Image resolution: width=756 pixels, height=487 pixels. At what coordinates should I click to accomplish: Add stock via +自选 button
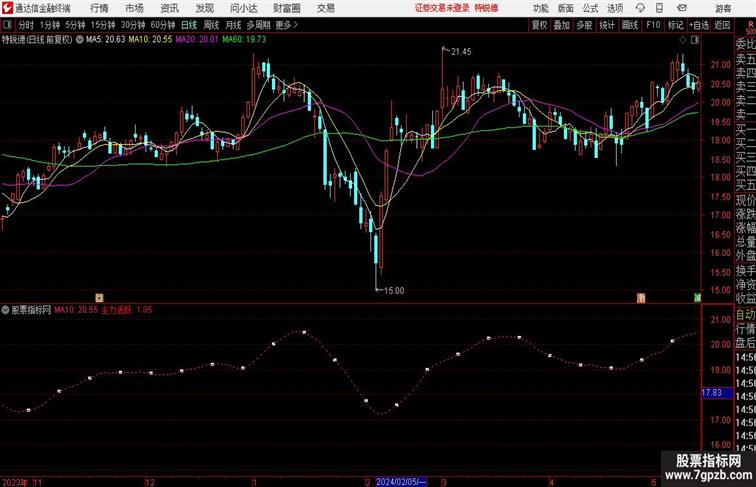click(x=699, y=25)
